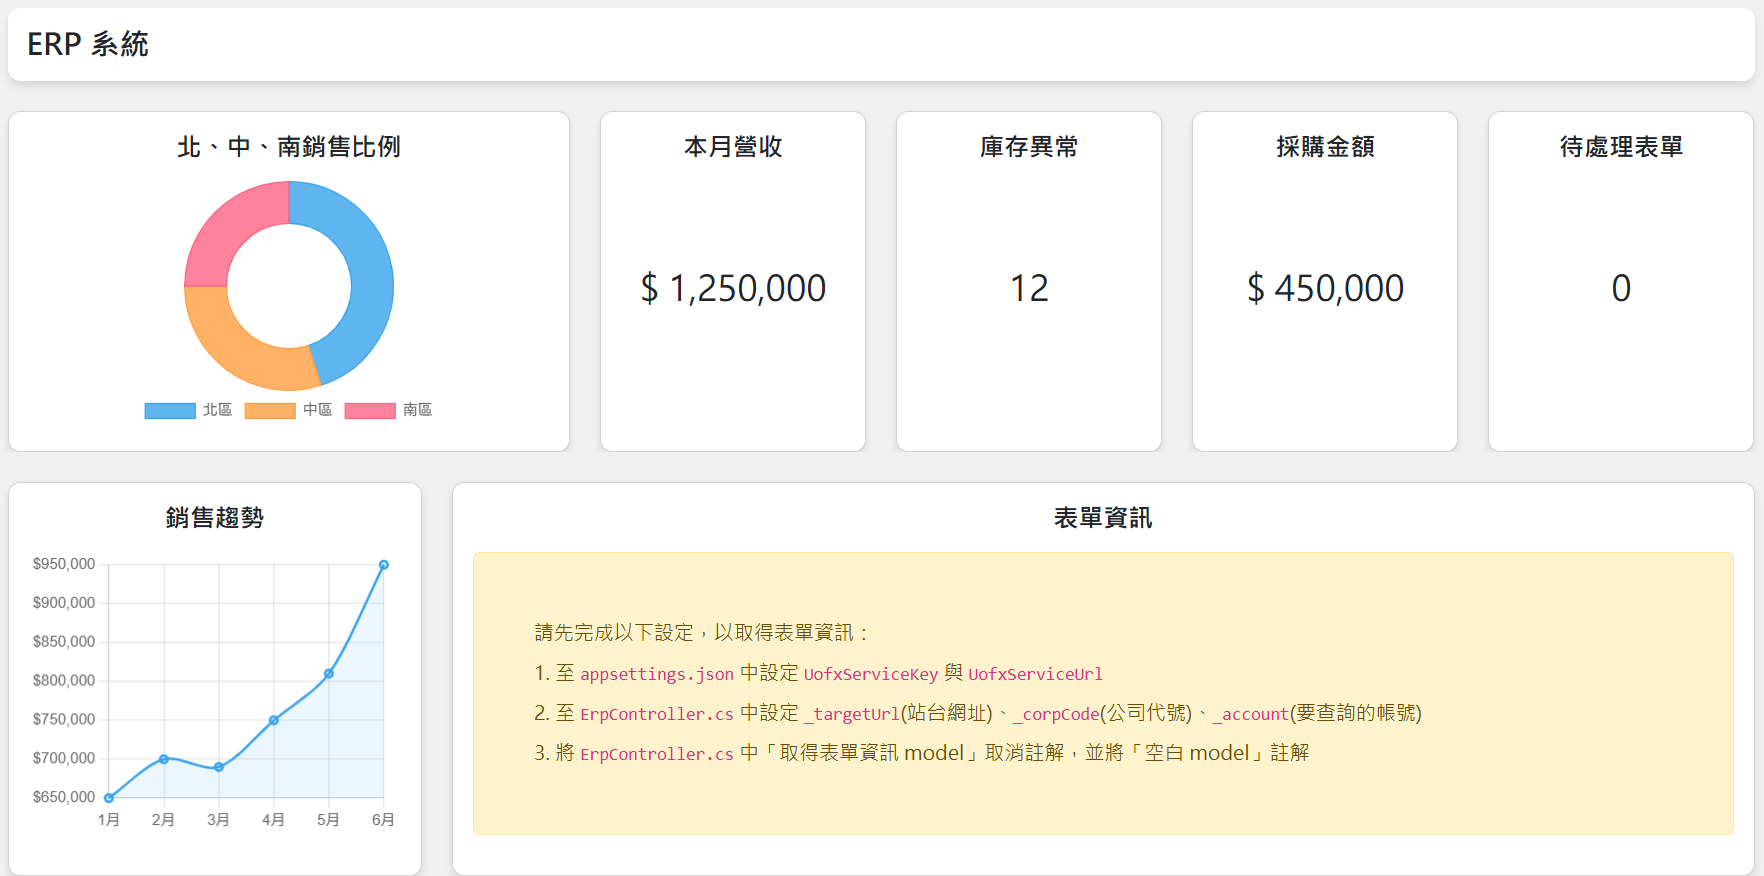Click ErpController.cs in step 2

pyautogui.click(x=657, y=714)
